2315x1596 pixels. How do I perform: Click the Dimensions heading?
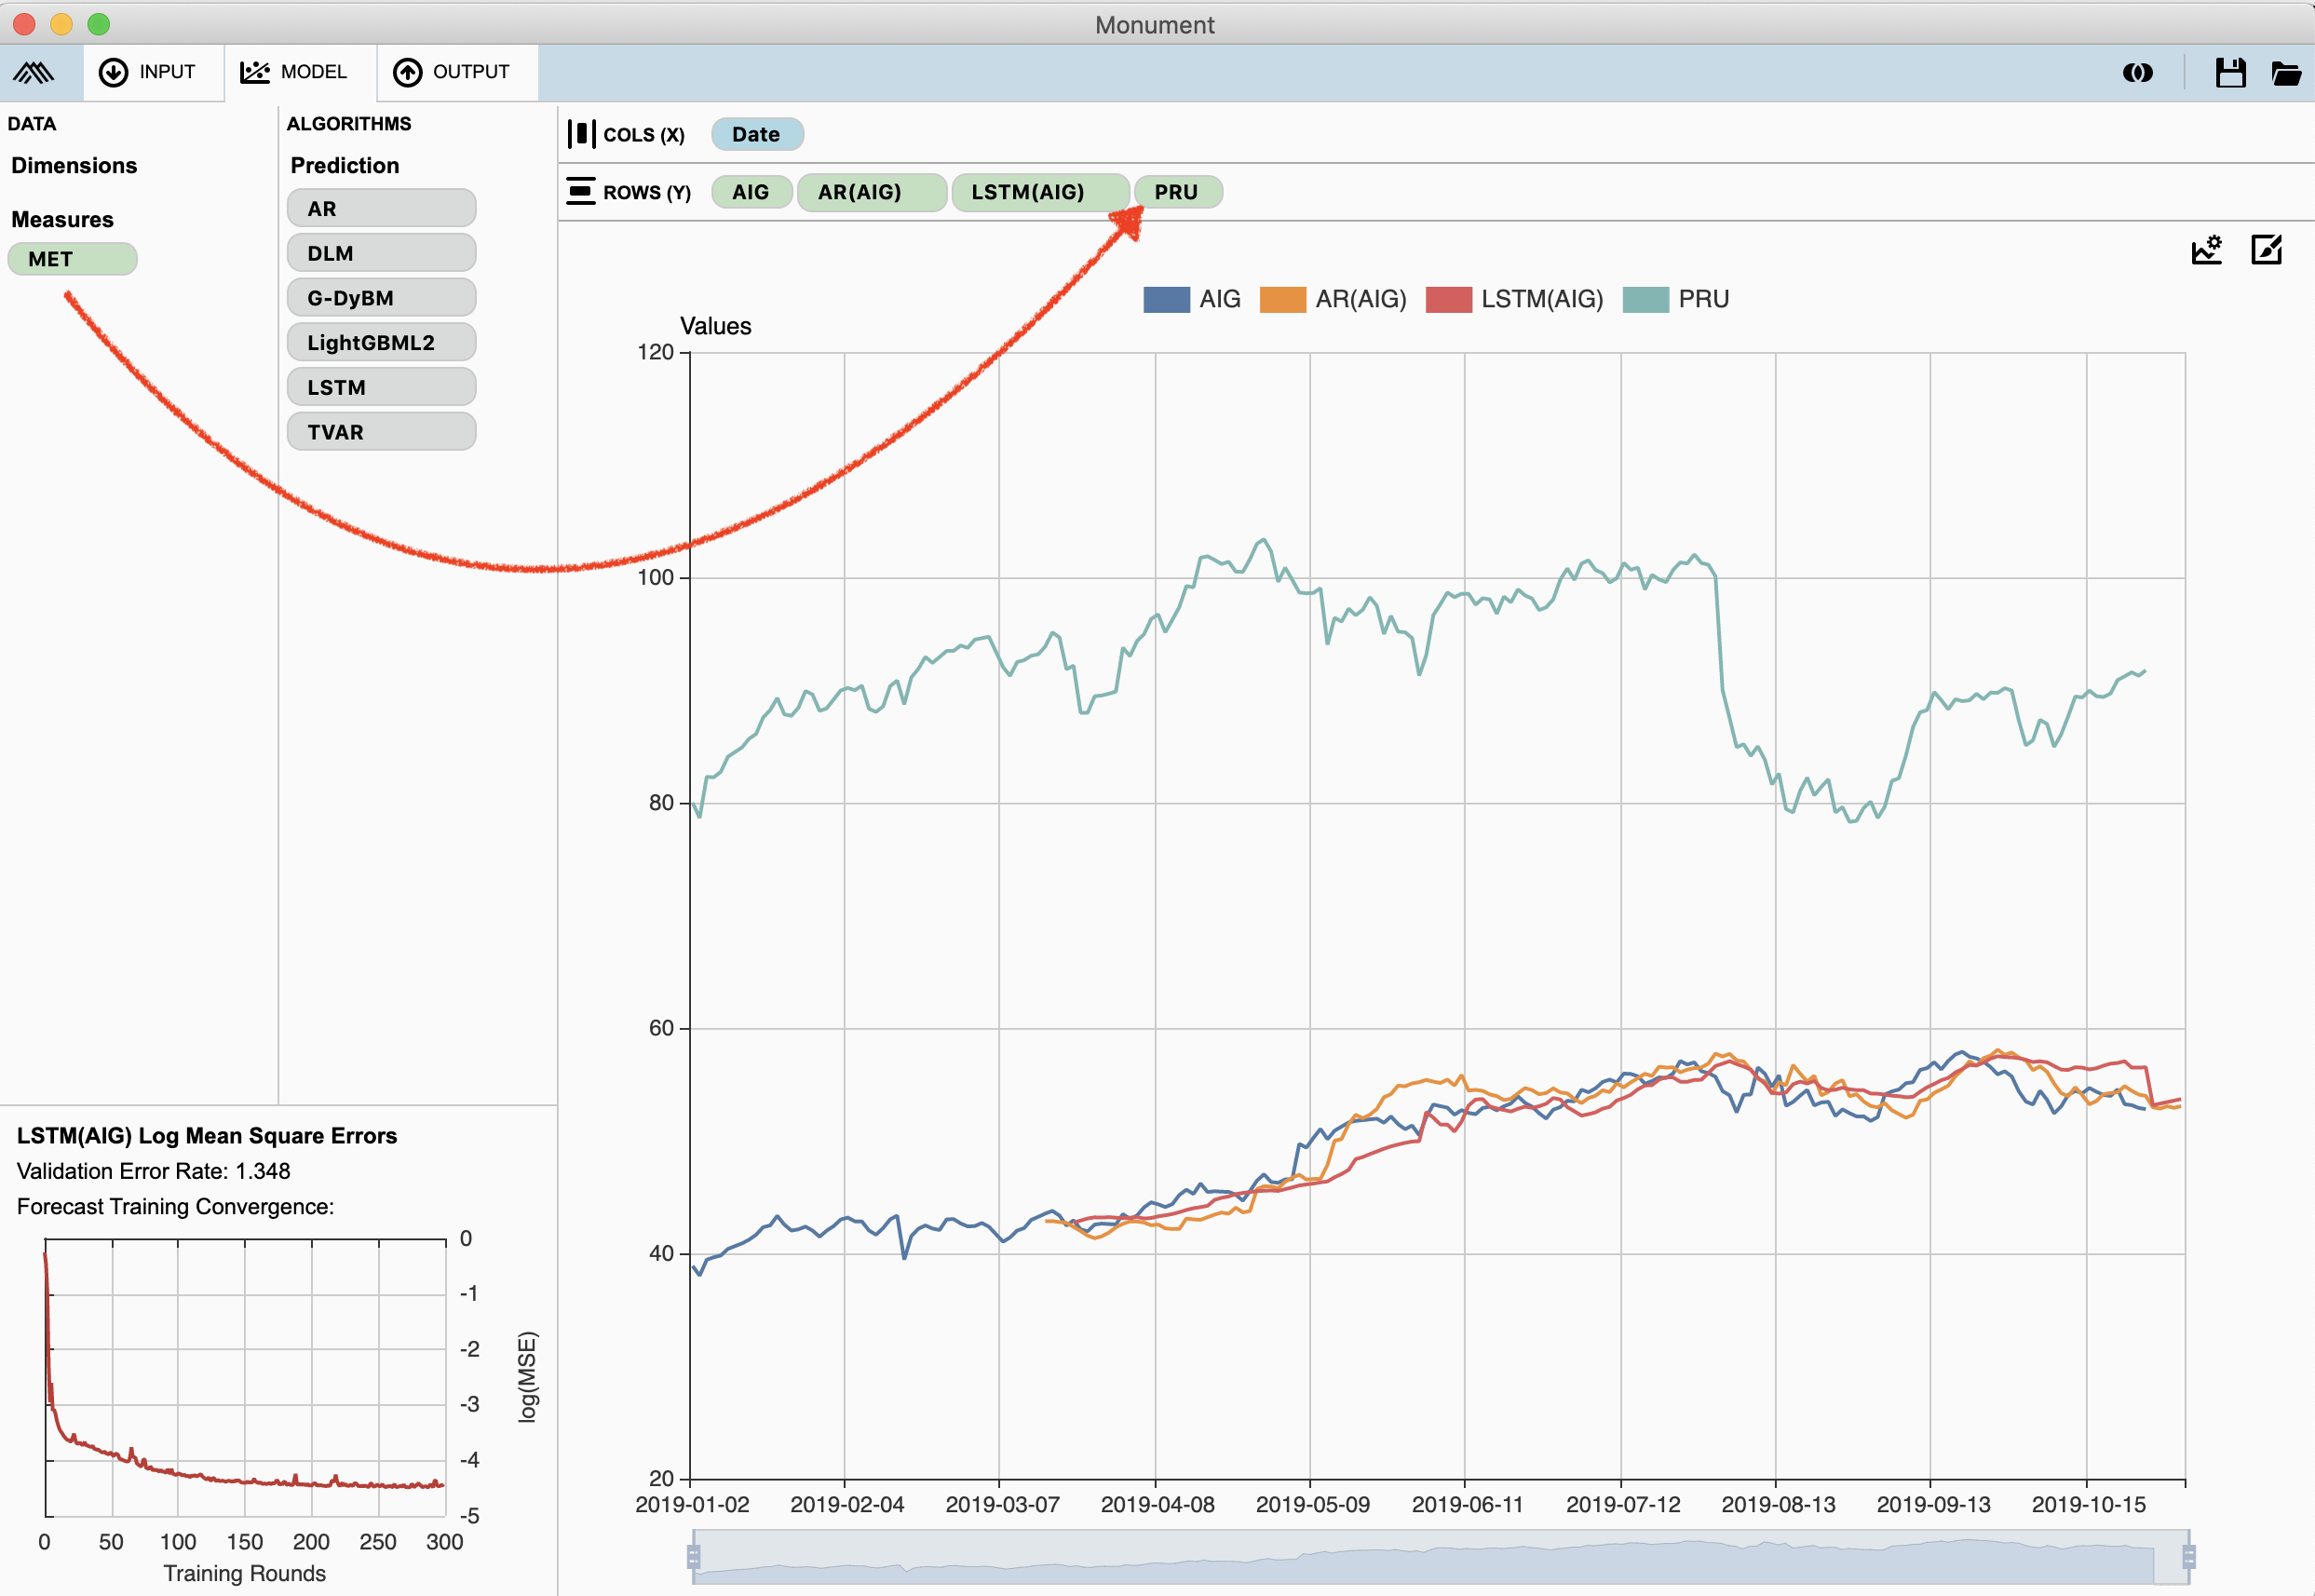coord(74,166)
